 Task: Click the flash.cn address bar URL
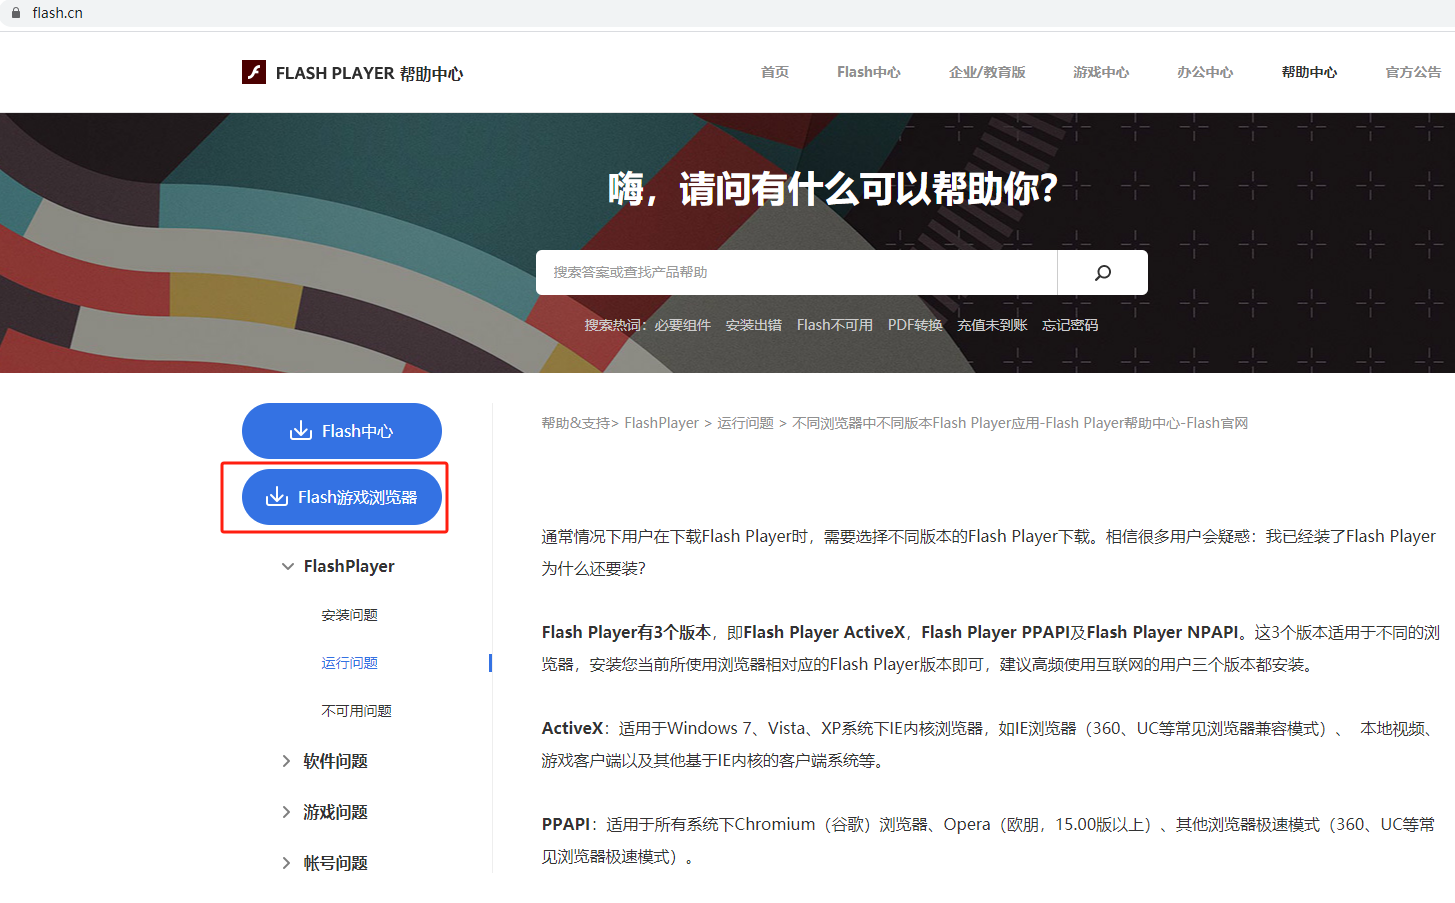[x=57, y=13]
